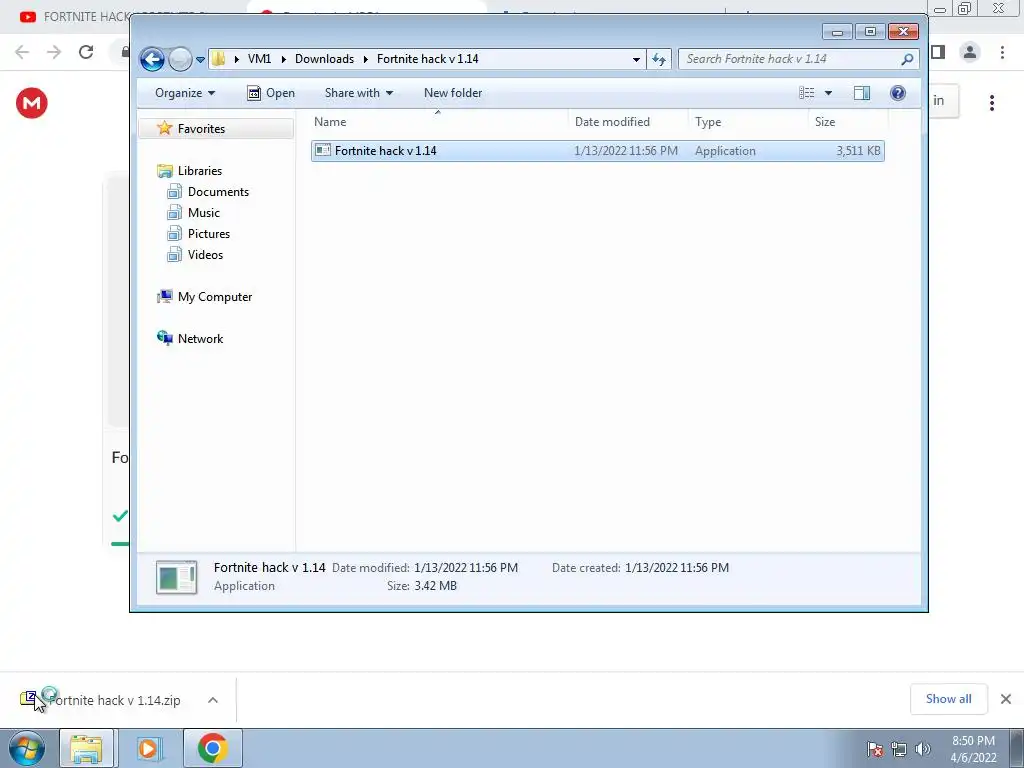Click the folder icon in address bar

point(219,59)
